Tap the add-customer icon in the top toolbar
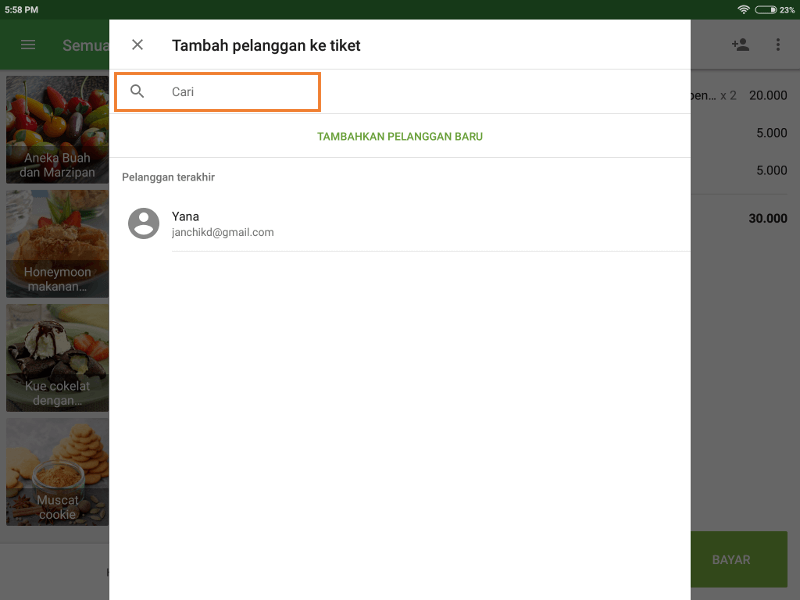 pyautogui.click(x=741, y=44)
